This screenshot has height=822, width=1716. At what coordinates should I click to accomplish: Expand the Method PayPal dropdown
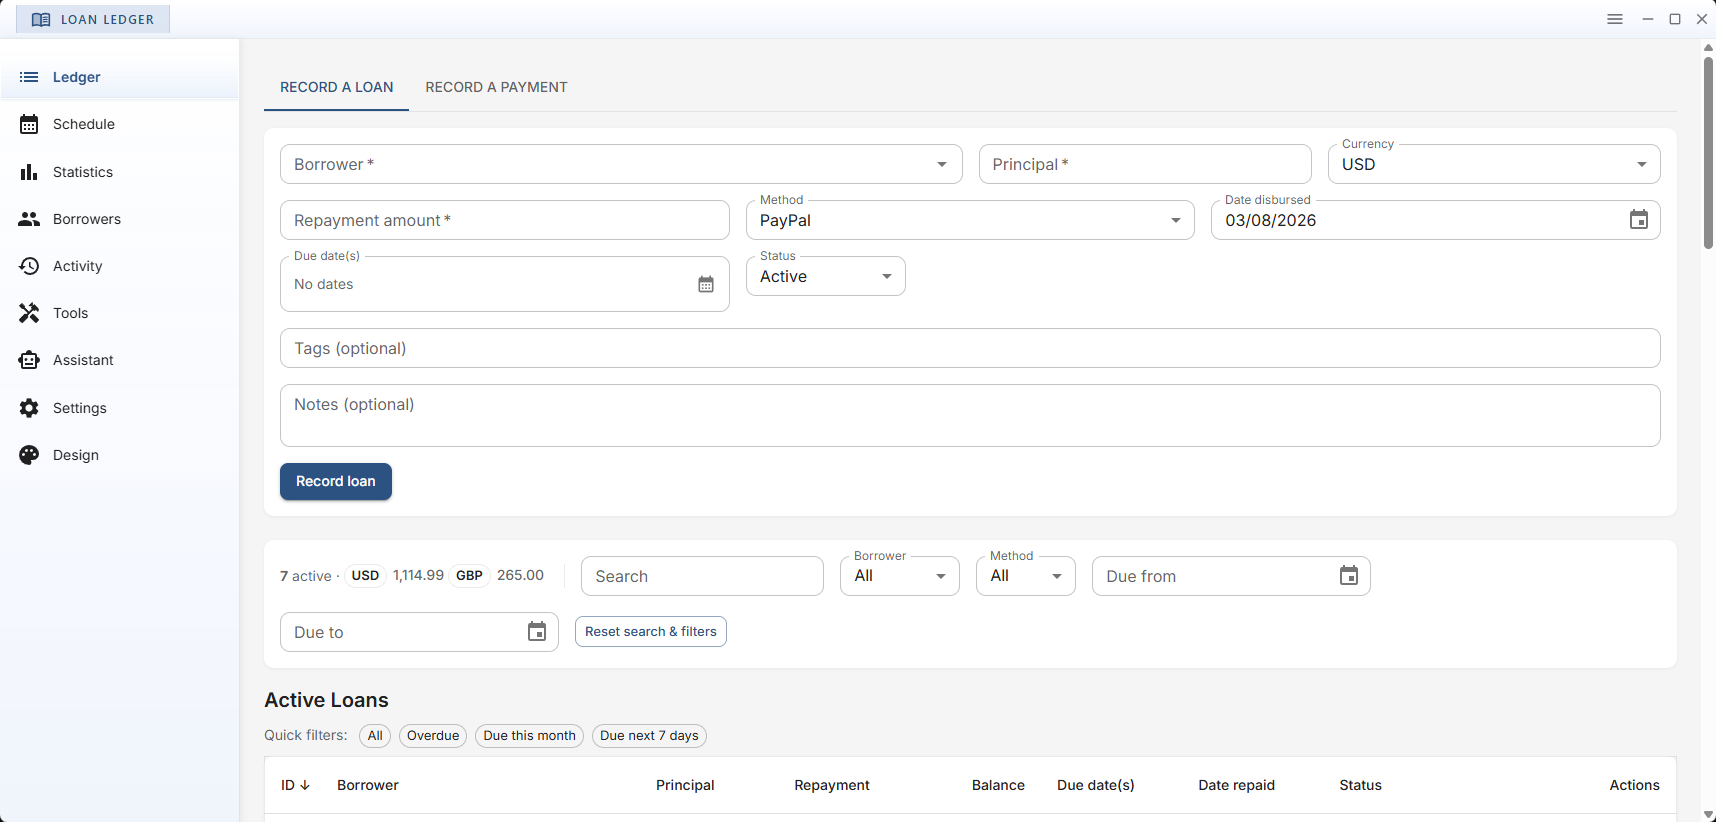pyautogui.click(x=1175, y=221)
